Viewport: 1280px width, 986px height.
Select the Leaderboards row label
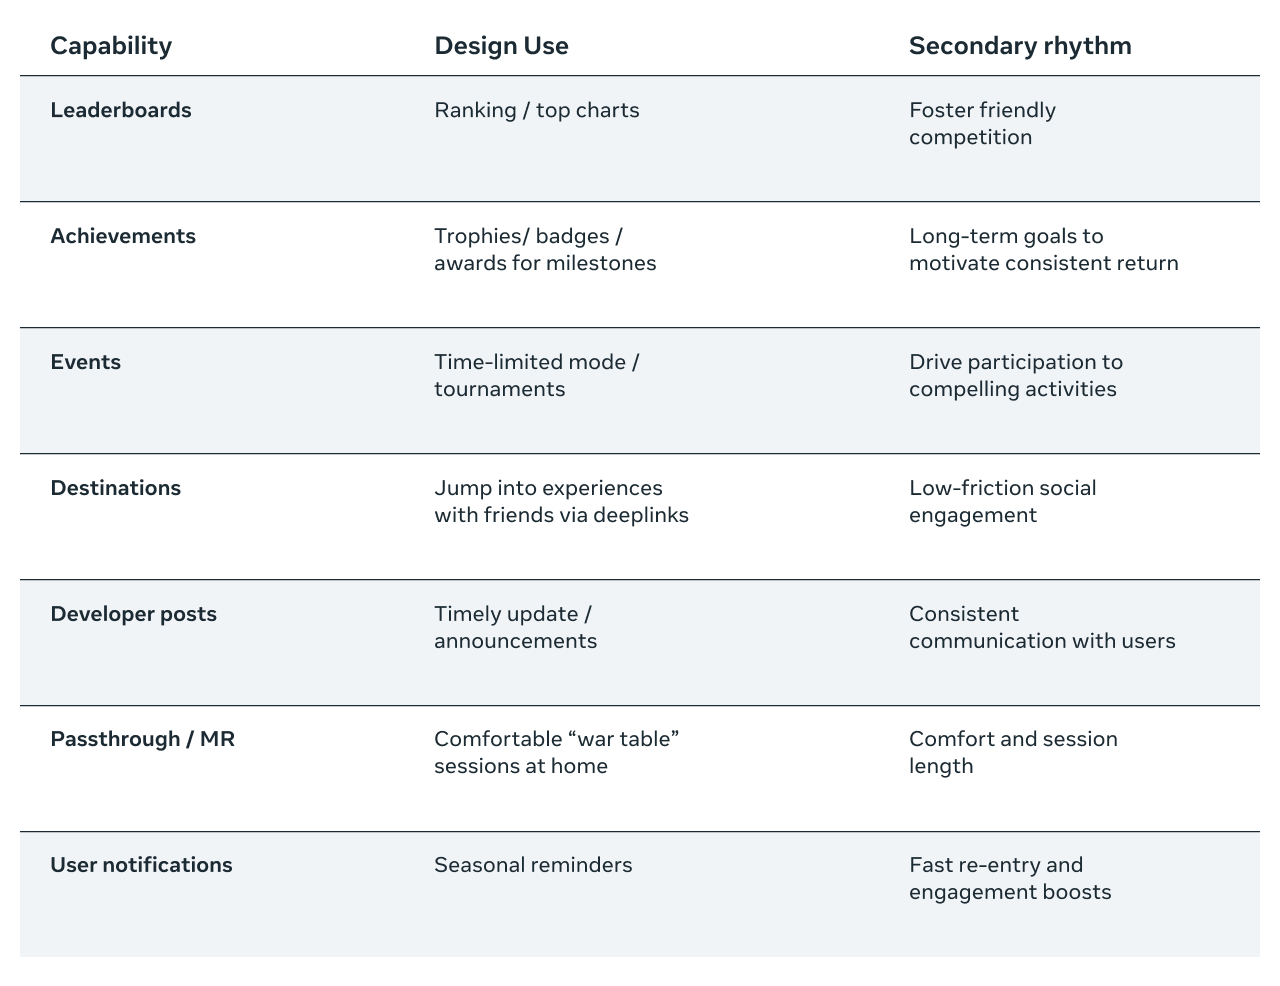point(121,110)
